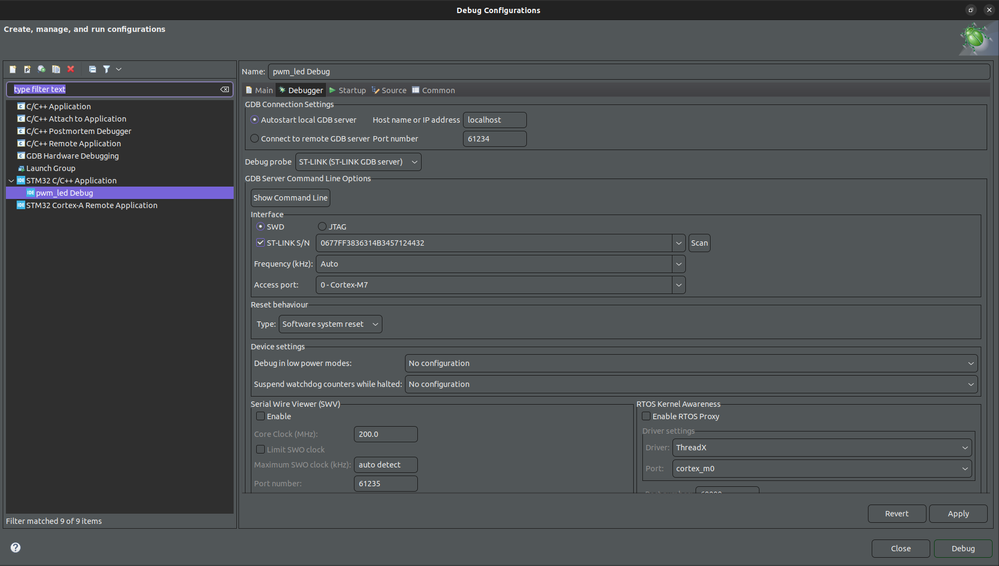Click the Revert button
This screenshot has height=566, width=999.
[896, 514]
